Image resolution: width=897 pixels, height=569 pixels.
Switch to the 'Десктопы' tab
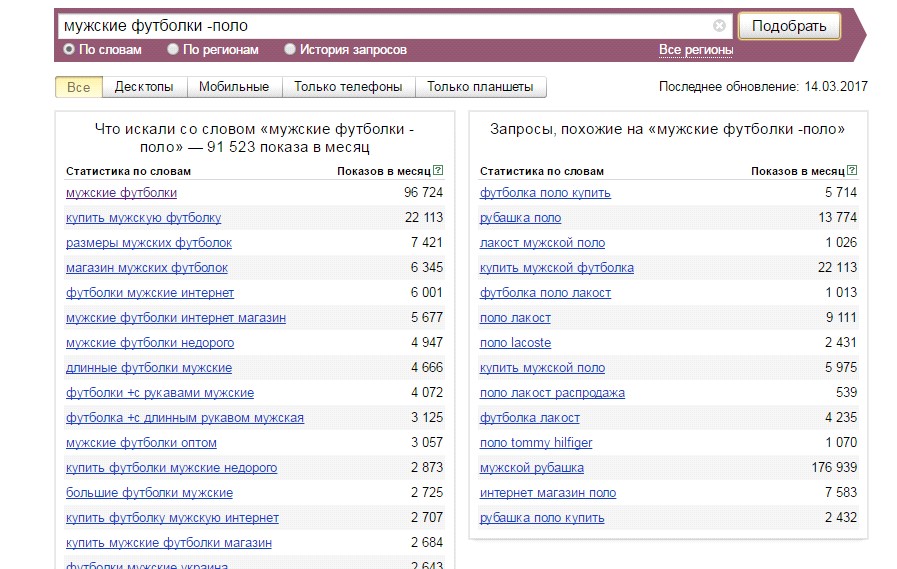[144, 87]
